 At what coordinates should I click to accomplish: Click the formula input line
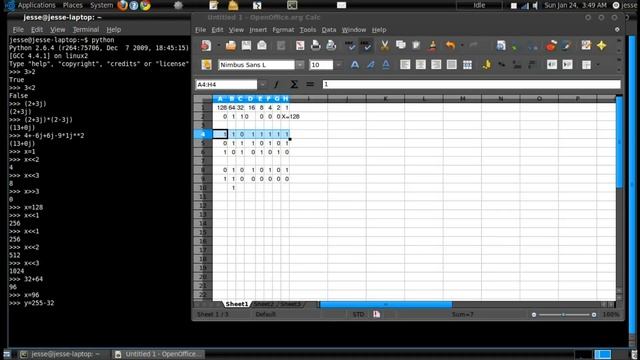click(471, 84)
